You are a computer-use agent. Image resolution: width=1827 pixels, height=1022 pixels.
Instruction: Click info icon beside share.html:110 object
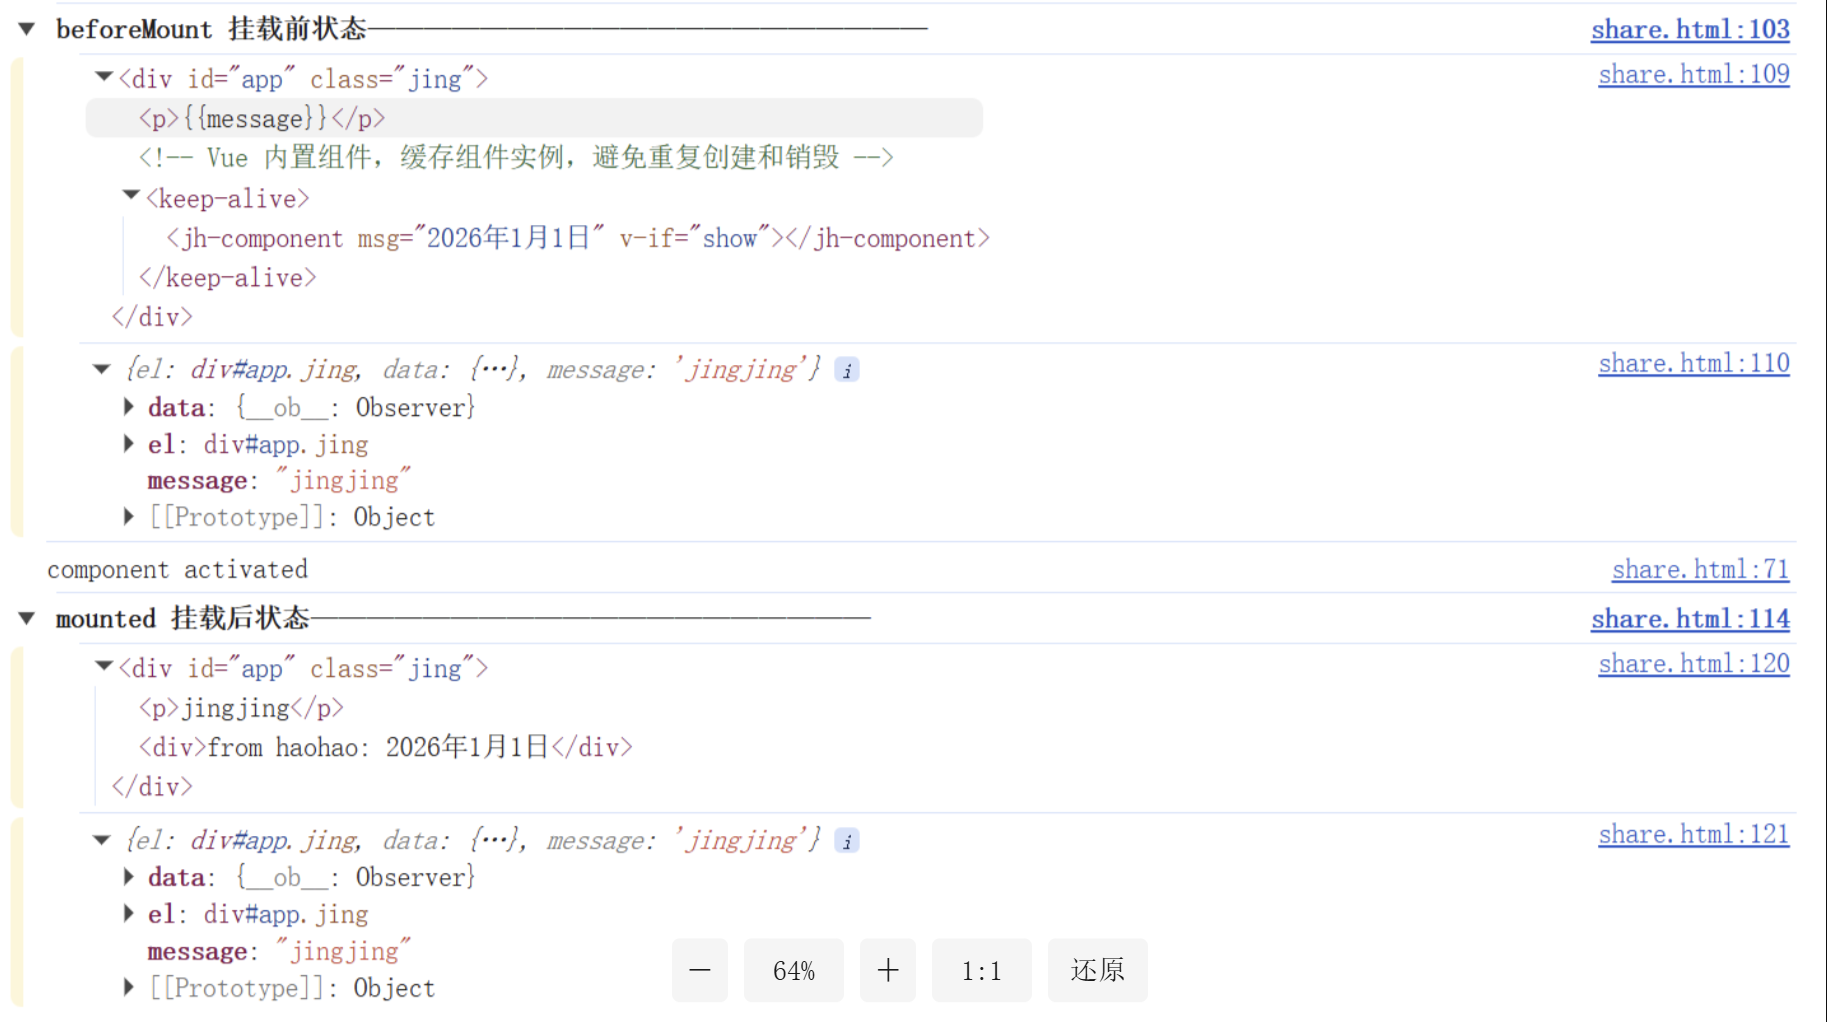(847, 370)
